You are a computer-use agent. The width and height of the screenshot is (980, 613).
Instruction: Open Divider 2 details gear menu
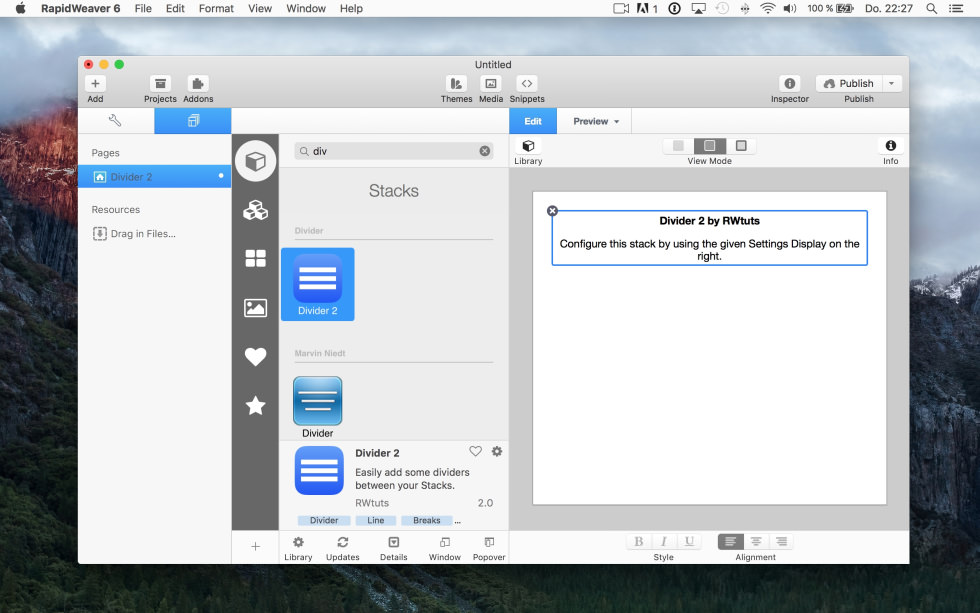[x=497, y=451]
